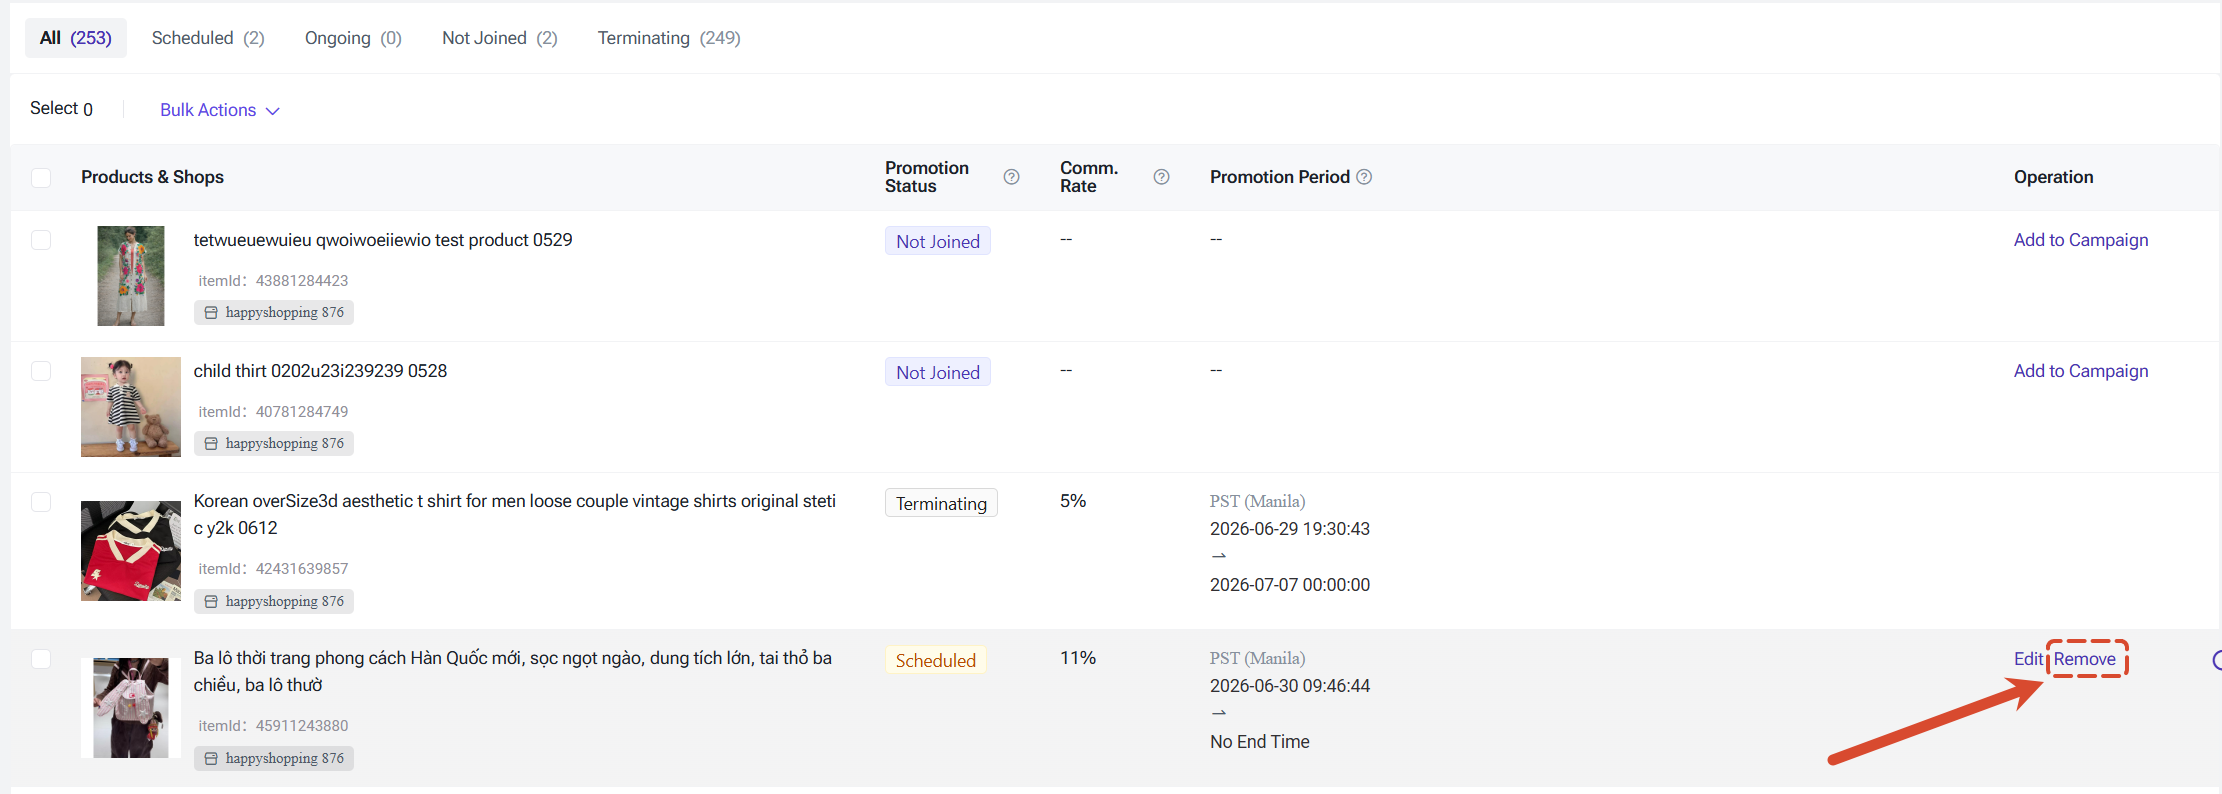Screen dimensions: 2222x794
Task: Open the Terminating (249) tab
Action: pyautogui.click(x=669, y=38)
